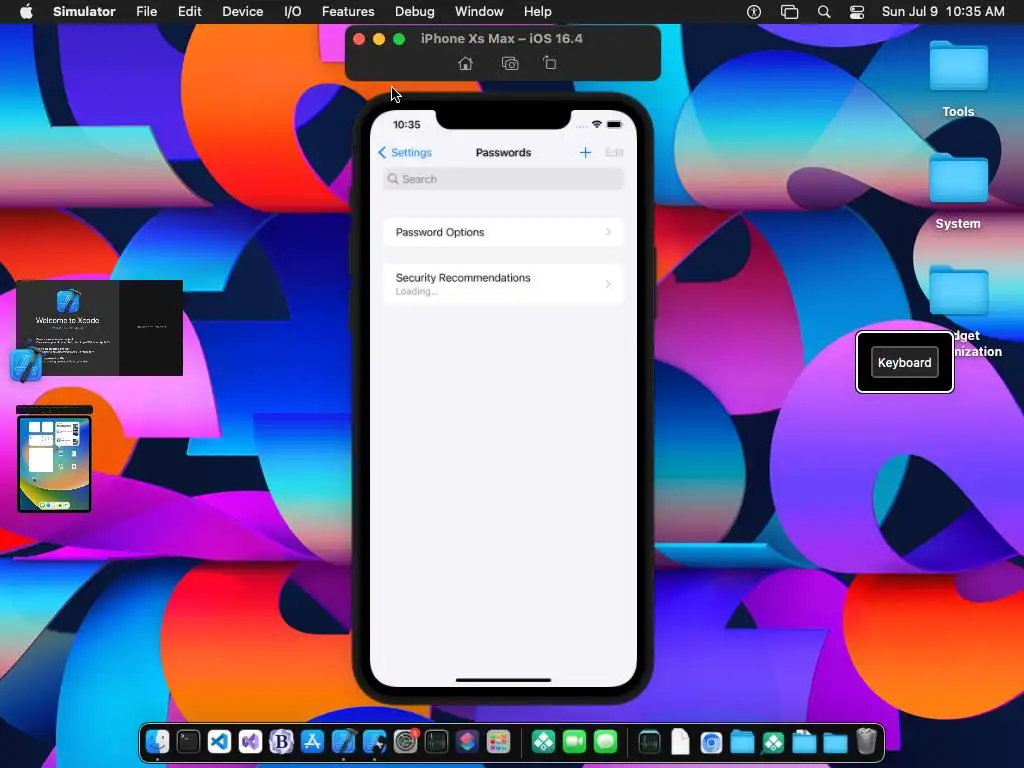Image resolution: width=1024 pixels, height=768 pixels.
Task: Open the Simulator icon in the Dock
Action: coord(375,742)
